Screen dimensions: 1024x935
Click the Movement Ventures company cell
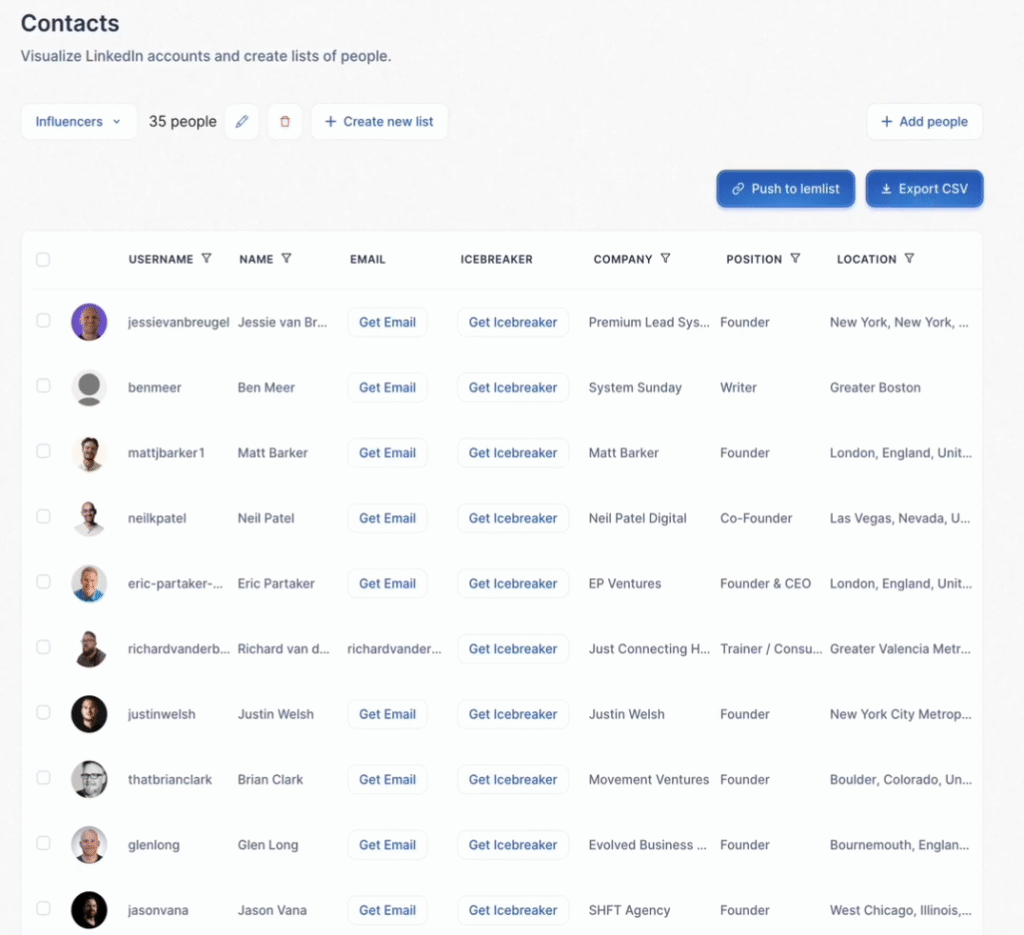click(x=648, y=779)
